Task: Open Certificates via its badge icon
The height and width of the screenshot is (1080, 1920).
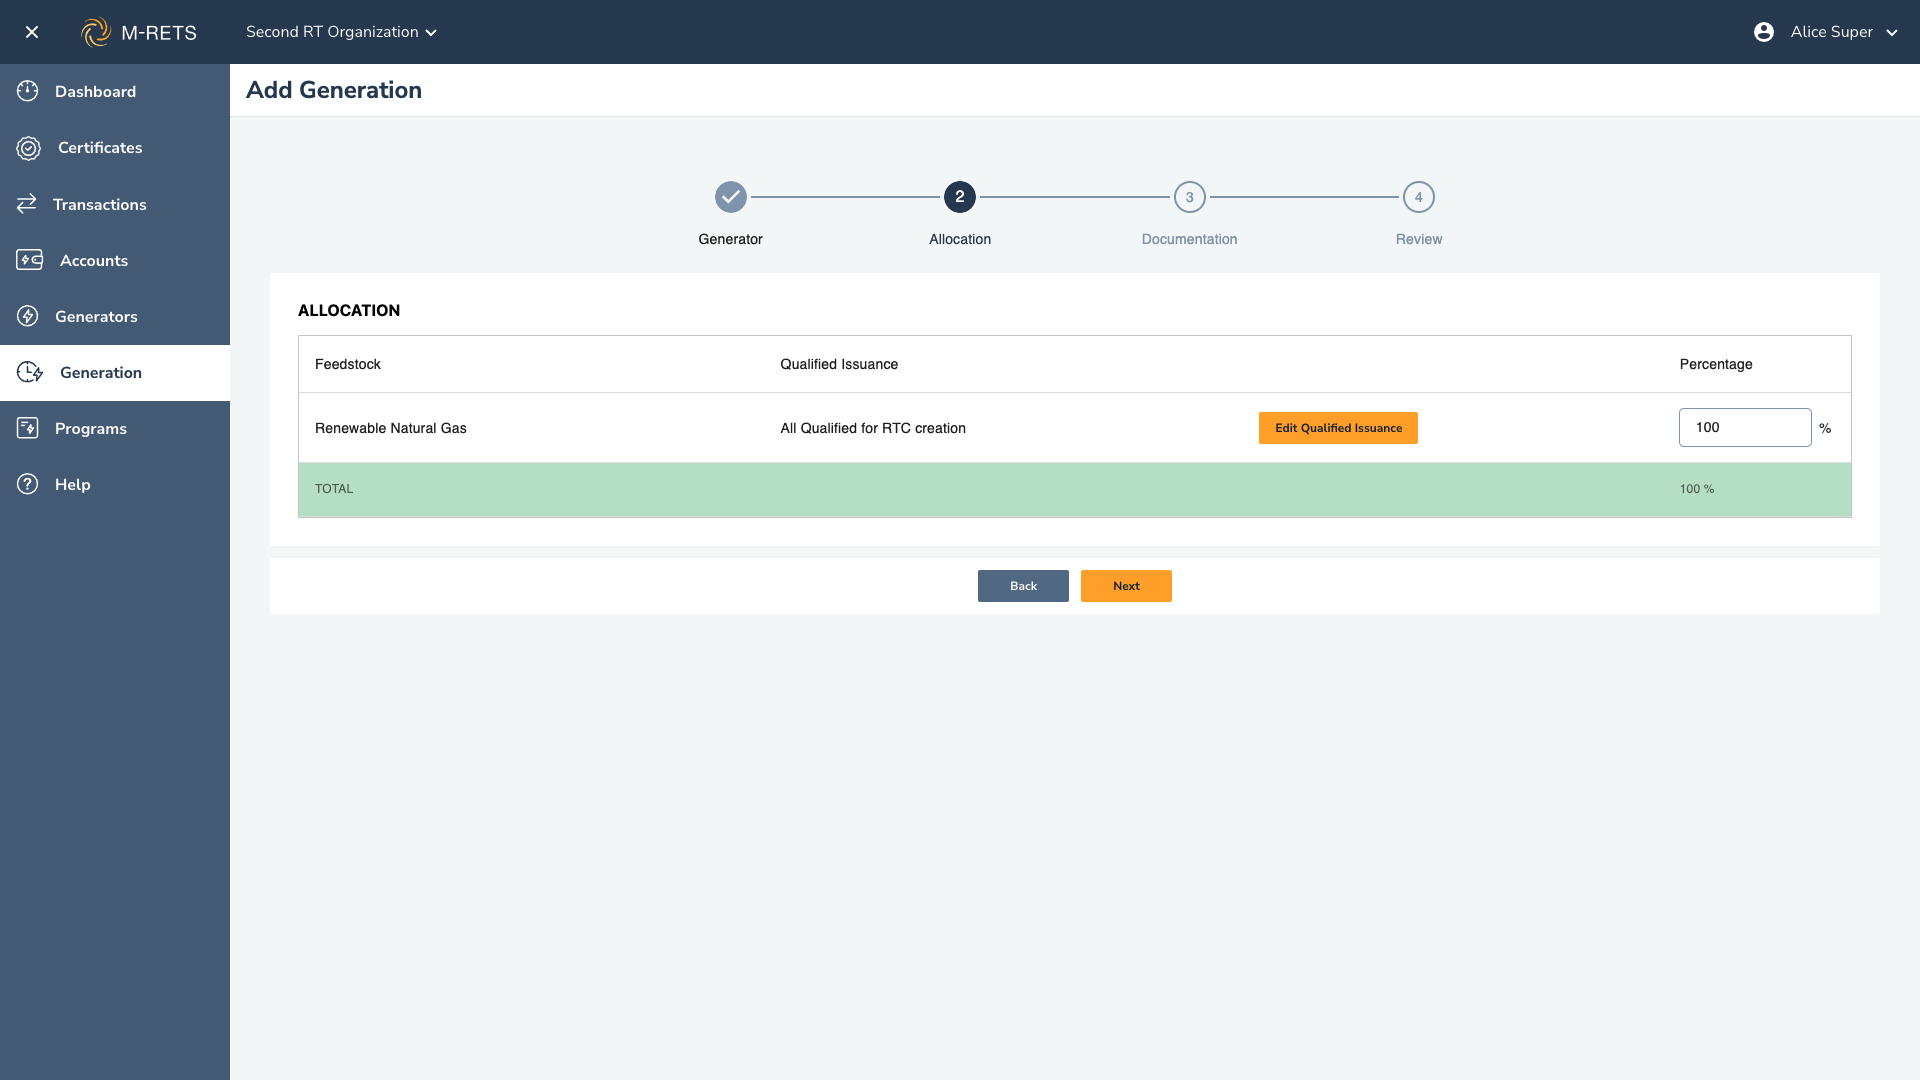Action: pos(28,148)
